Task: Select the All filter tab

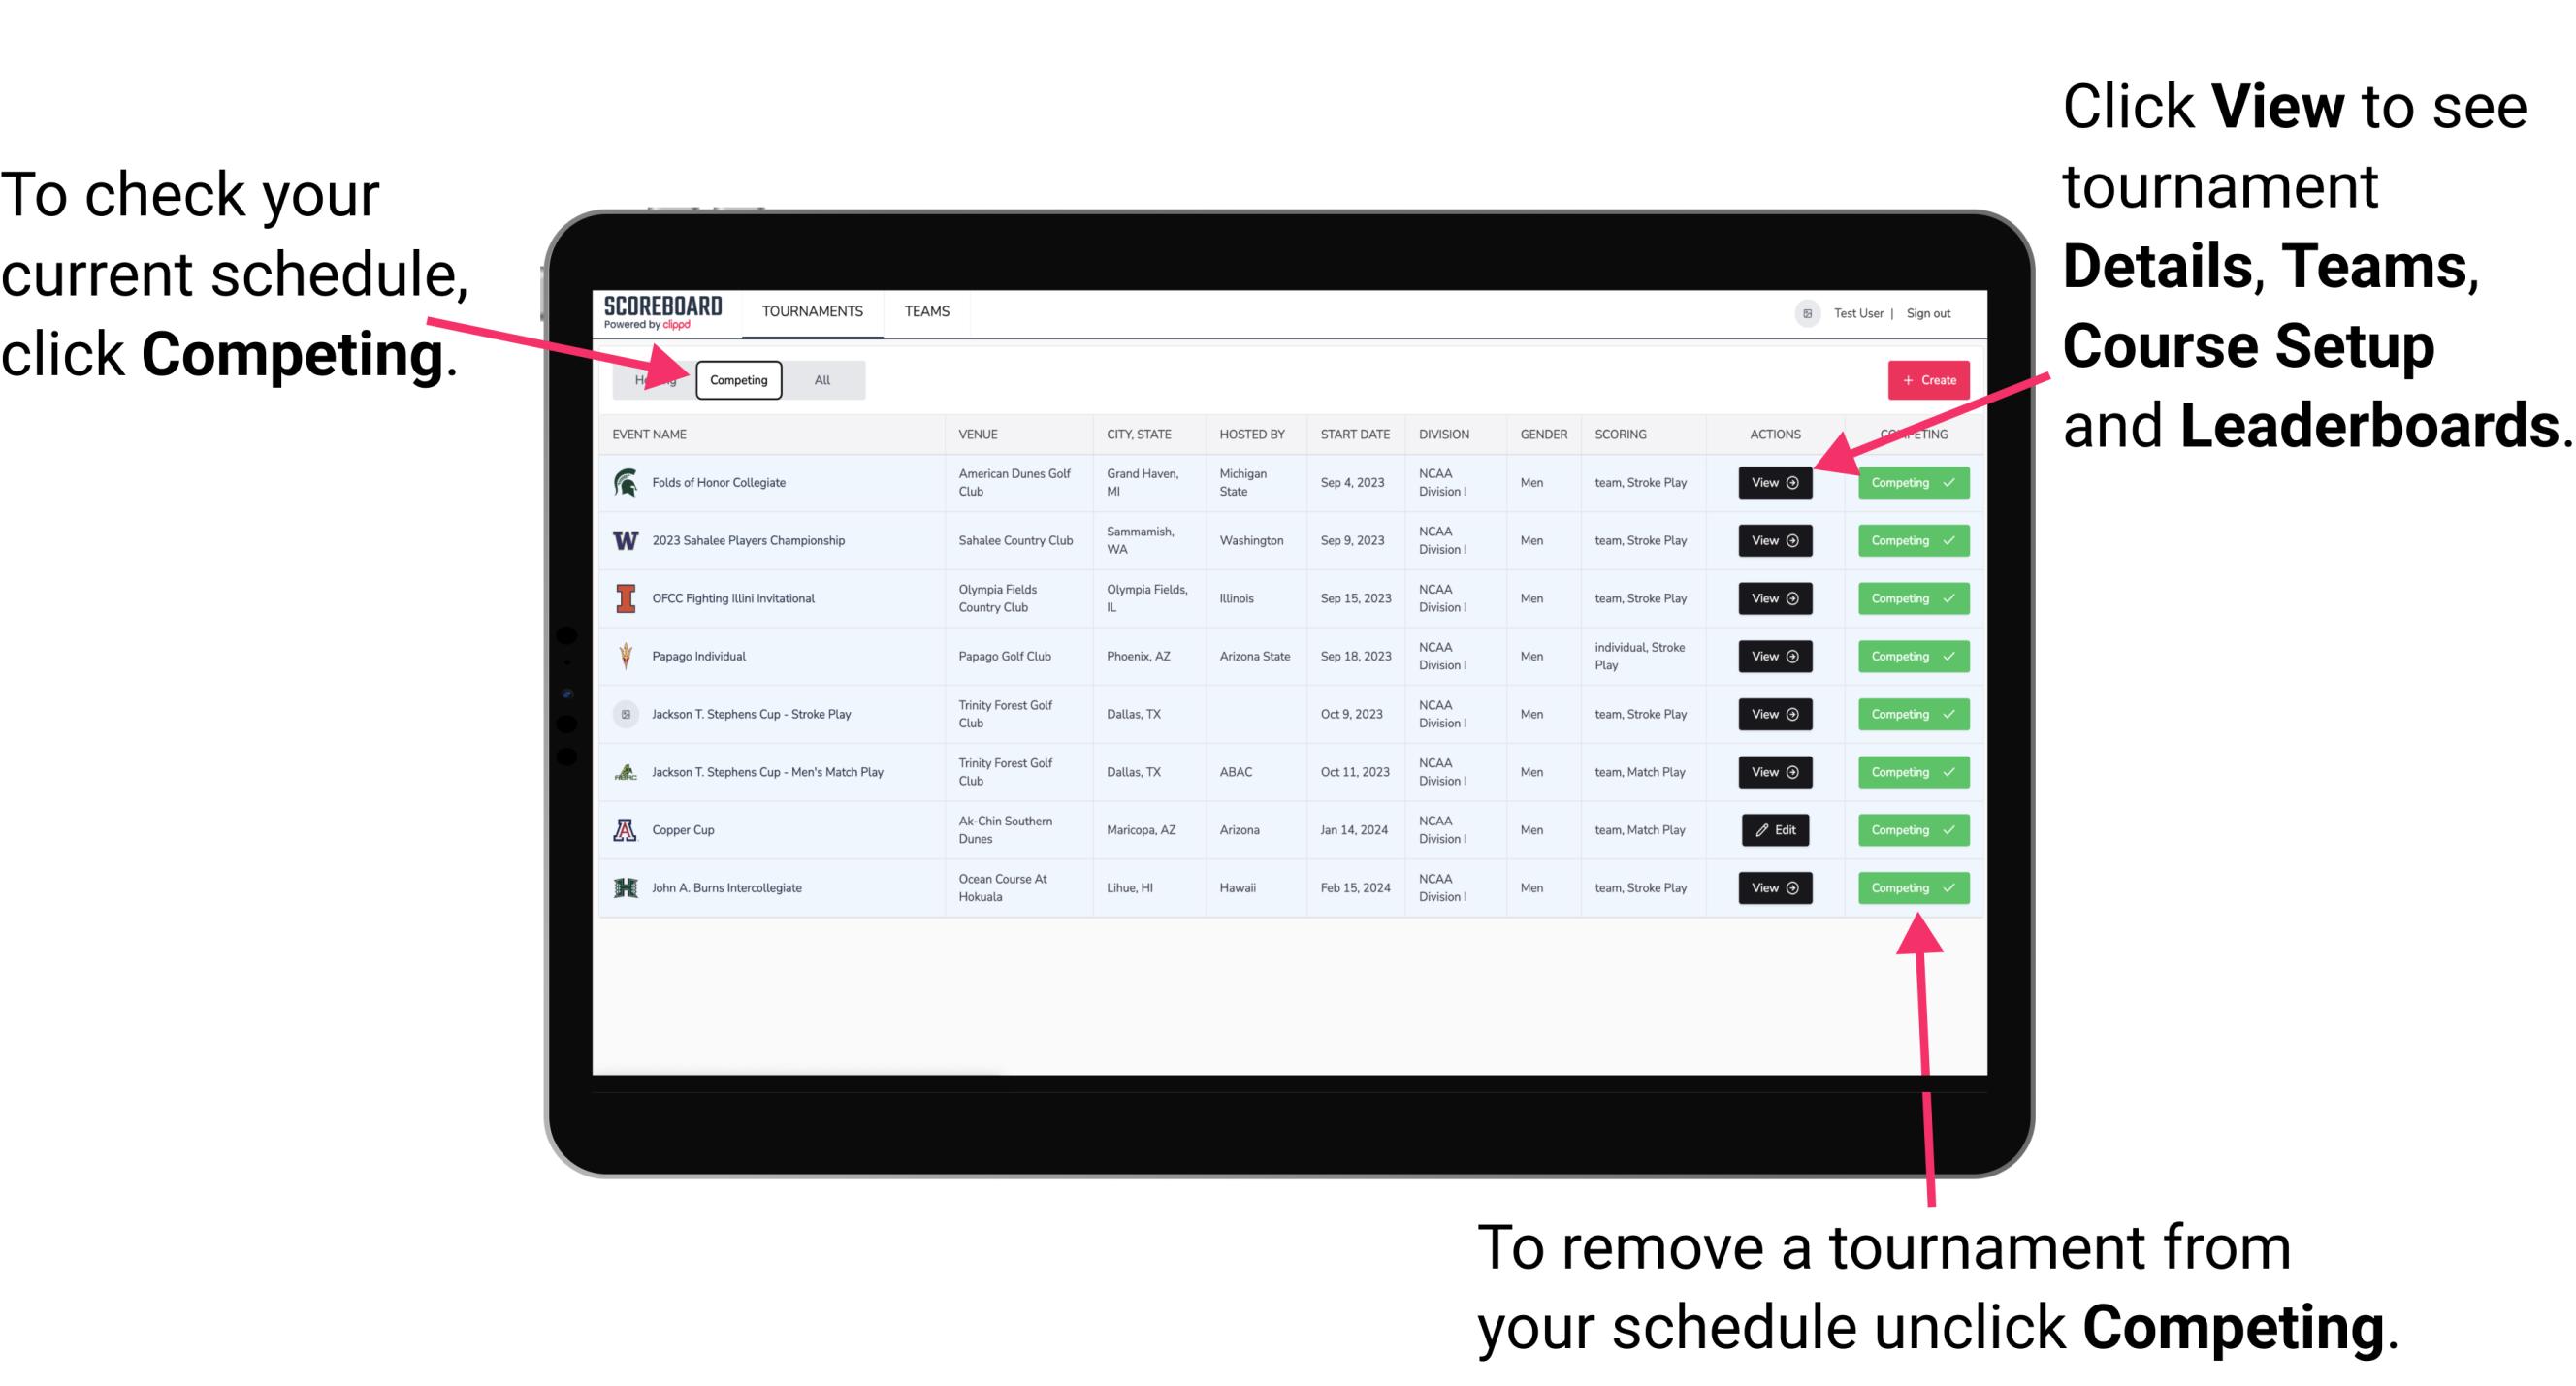Action: (x=822, y=379)
